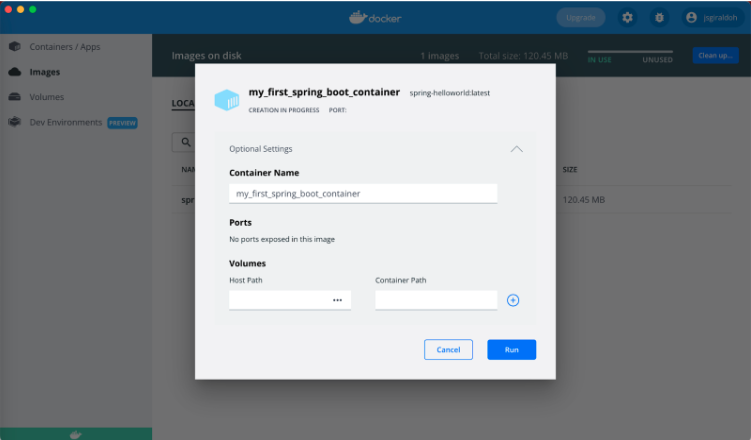This screenshot has height=440, width=751.
Task: Focus the Container Name input field
Action: [363, 193]
